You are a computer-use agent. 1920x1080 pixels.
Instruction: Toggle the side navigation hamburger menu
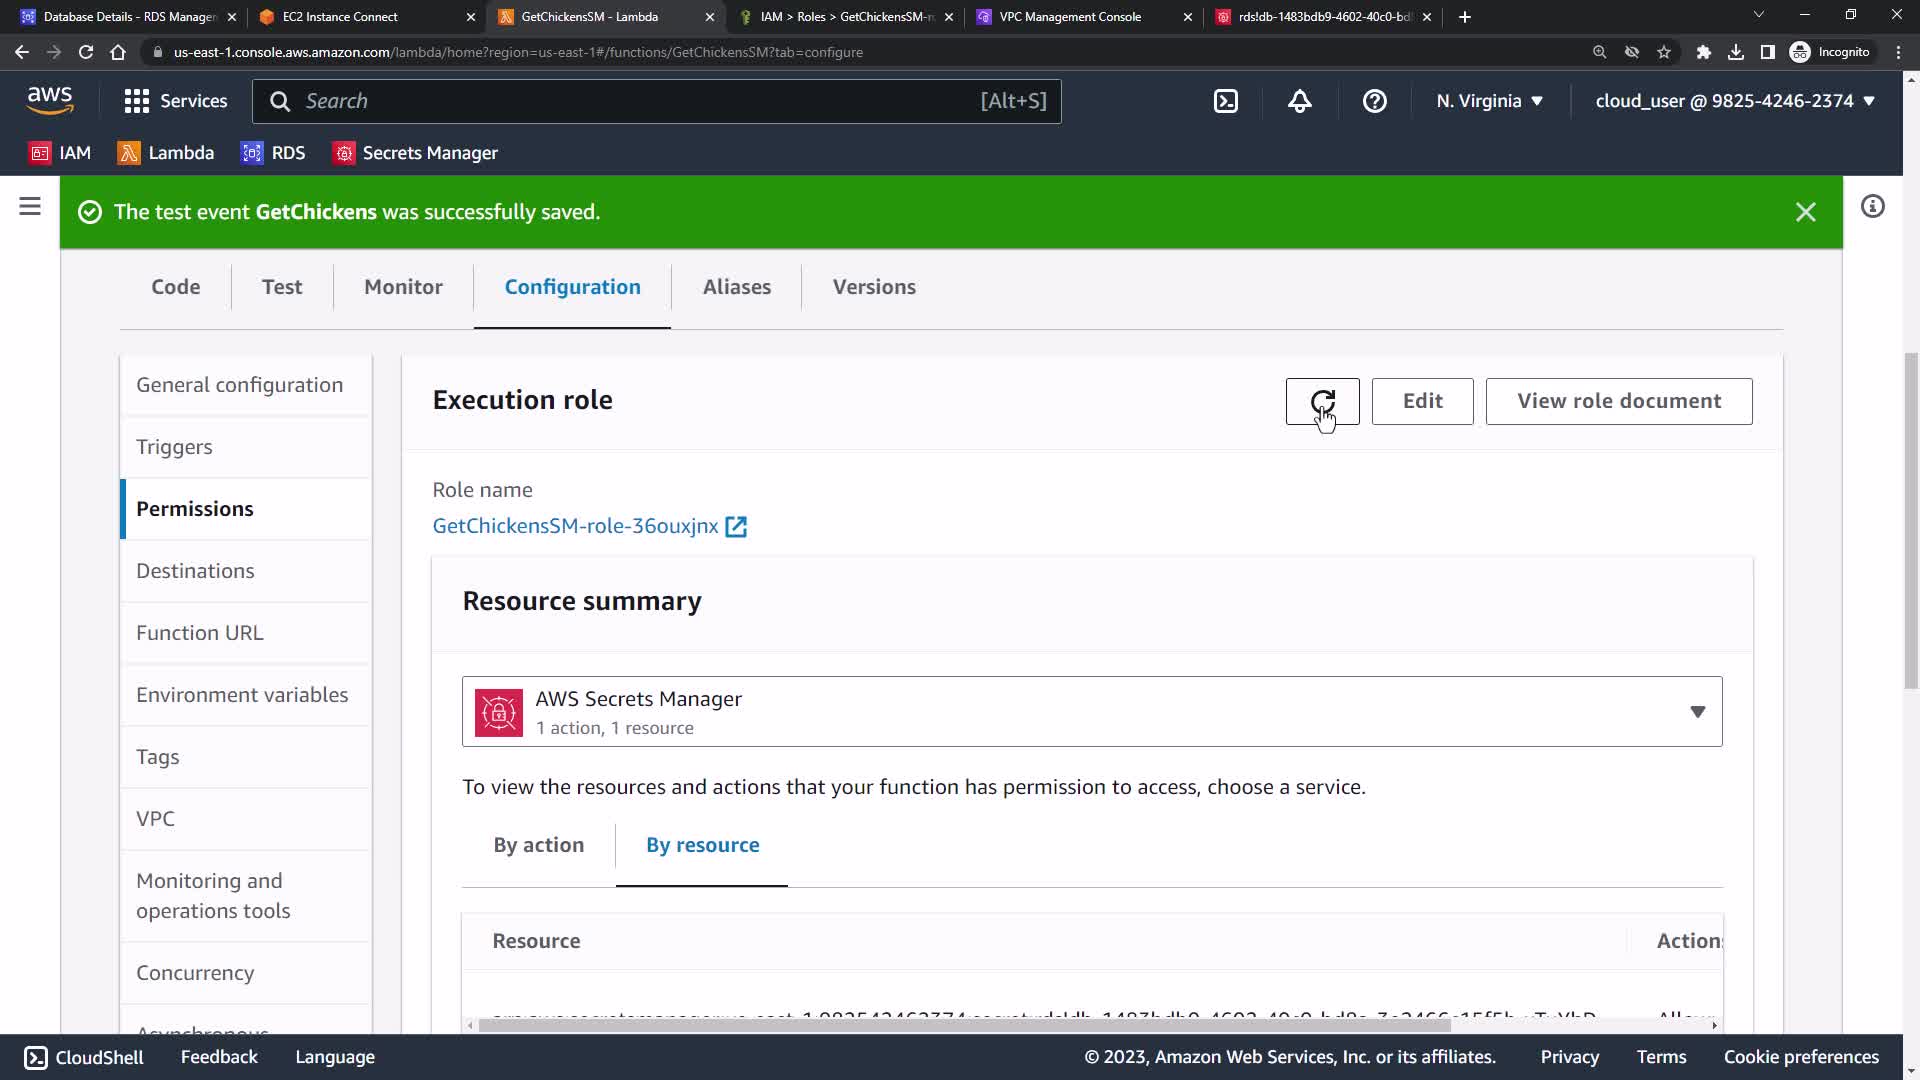pos(30,207)
